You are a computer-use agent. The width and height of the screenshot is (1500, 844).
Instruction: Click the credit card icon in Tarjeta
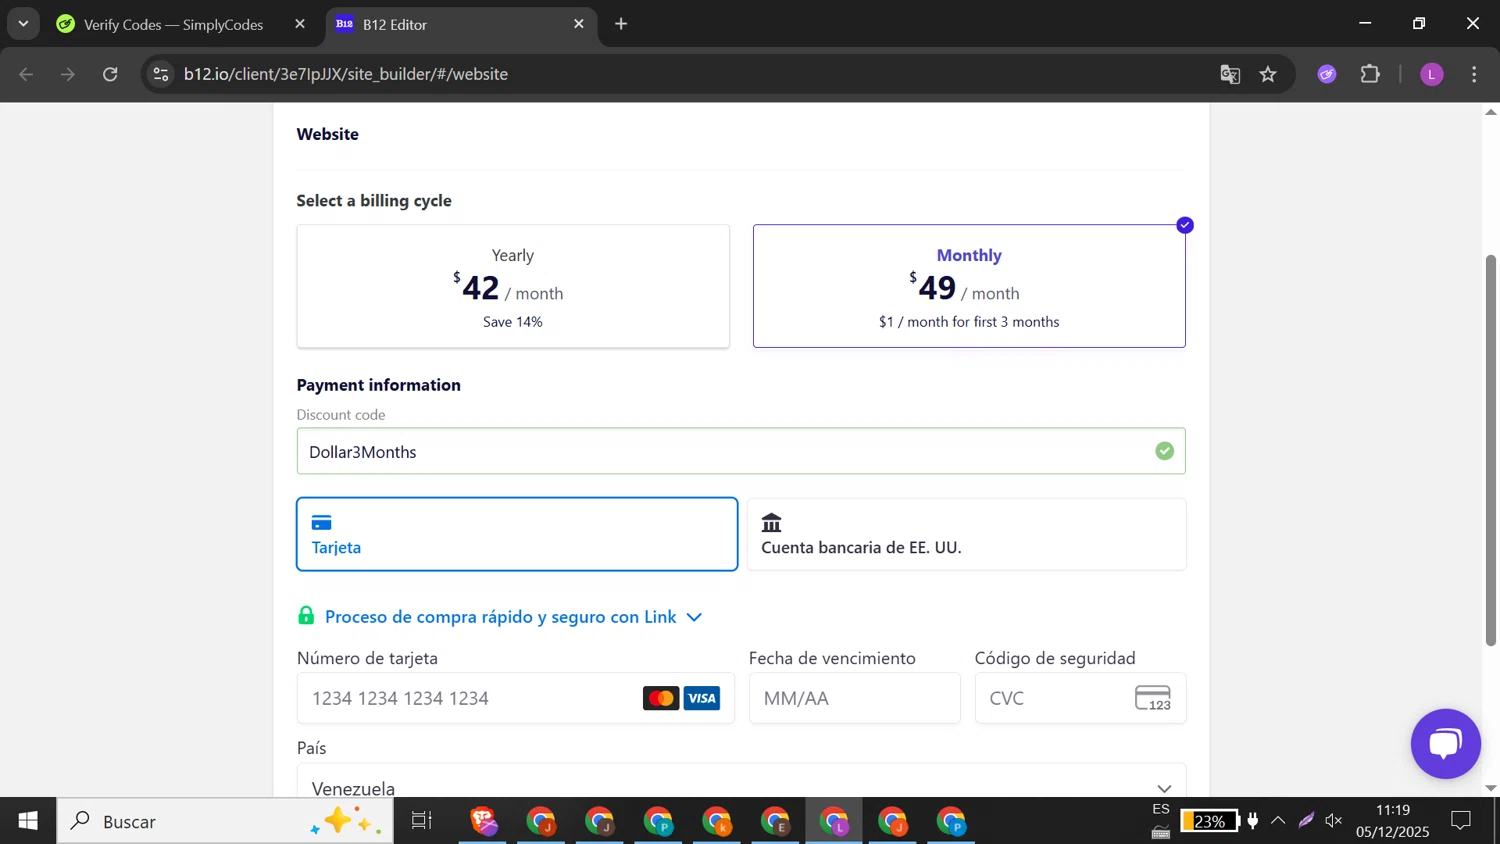[321, 523]
